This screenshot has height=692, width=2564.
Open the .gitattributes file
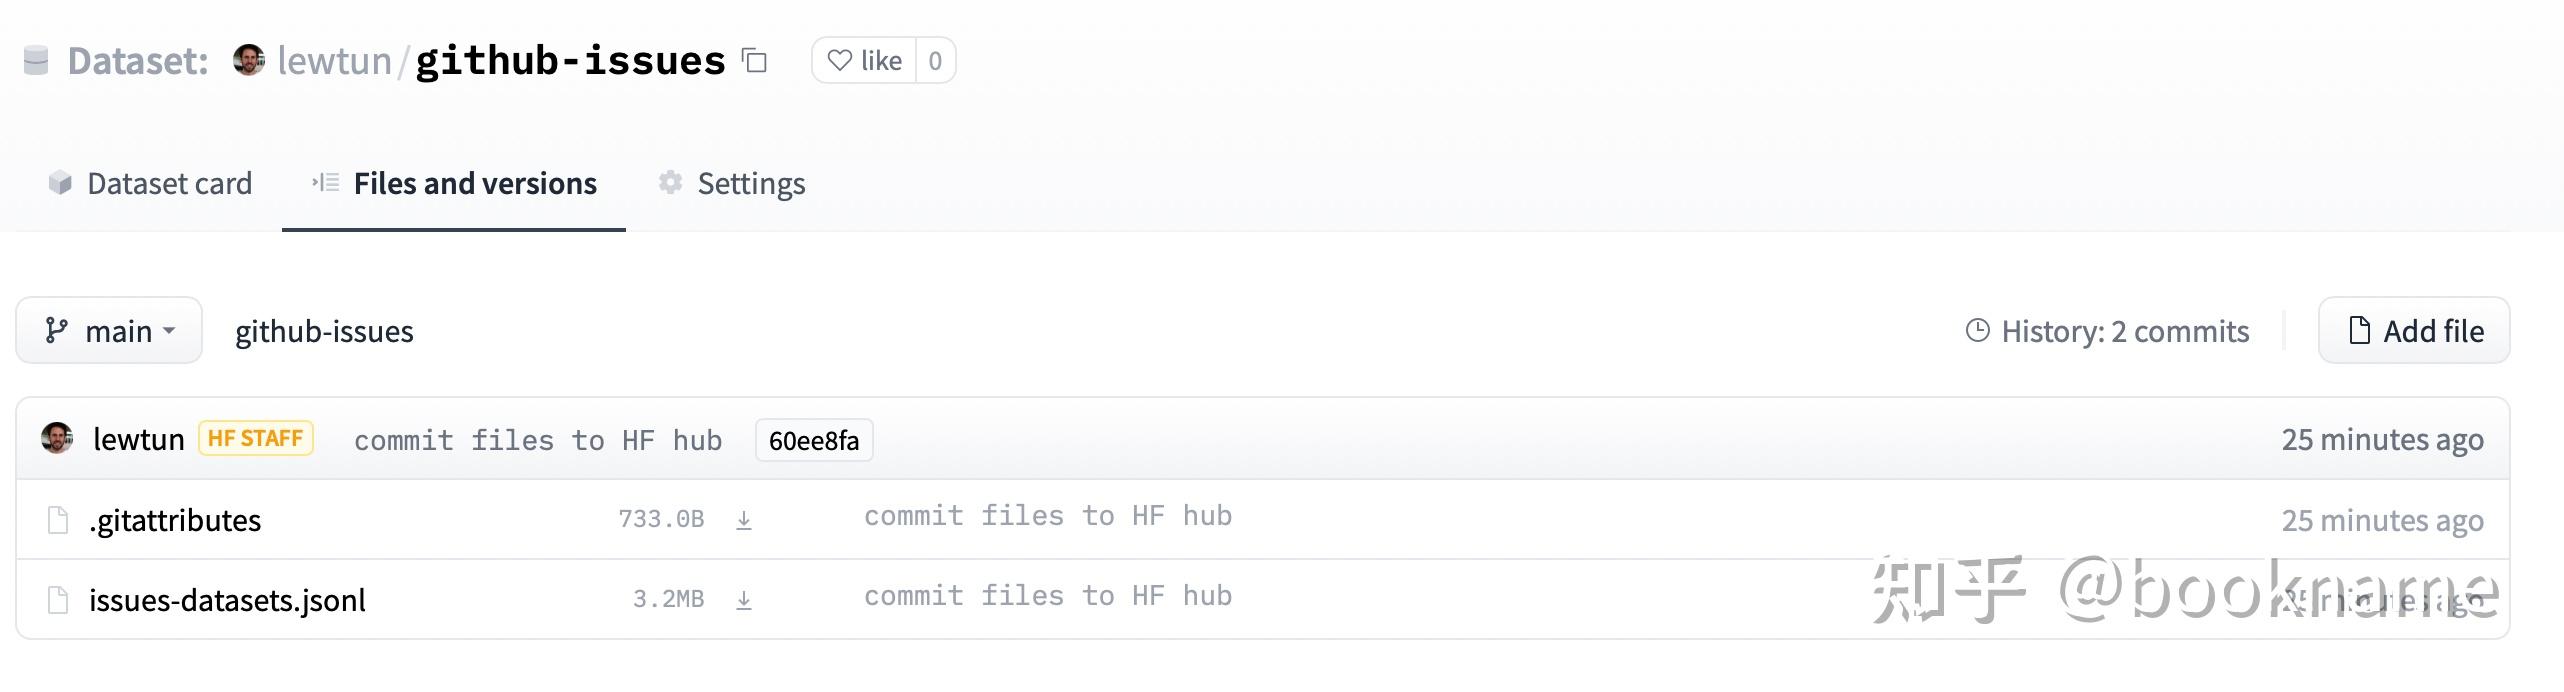click(175, 520)
